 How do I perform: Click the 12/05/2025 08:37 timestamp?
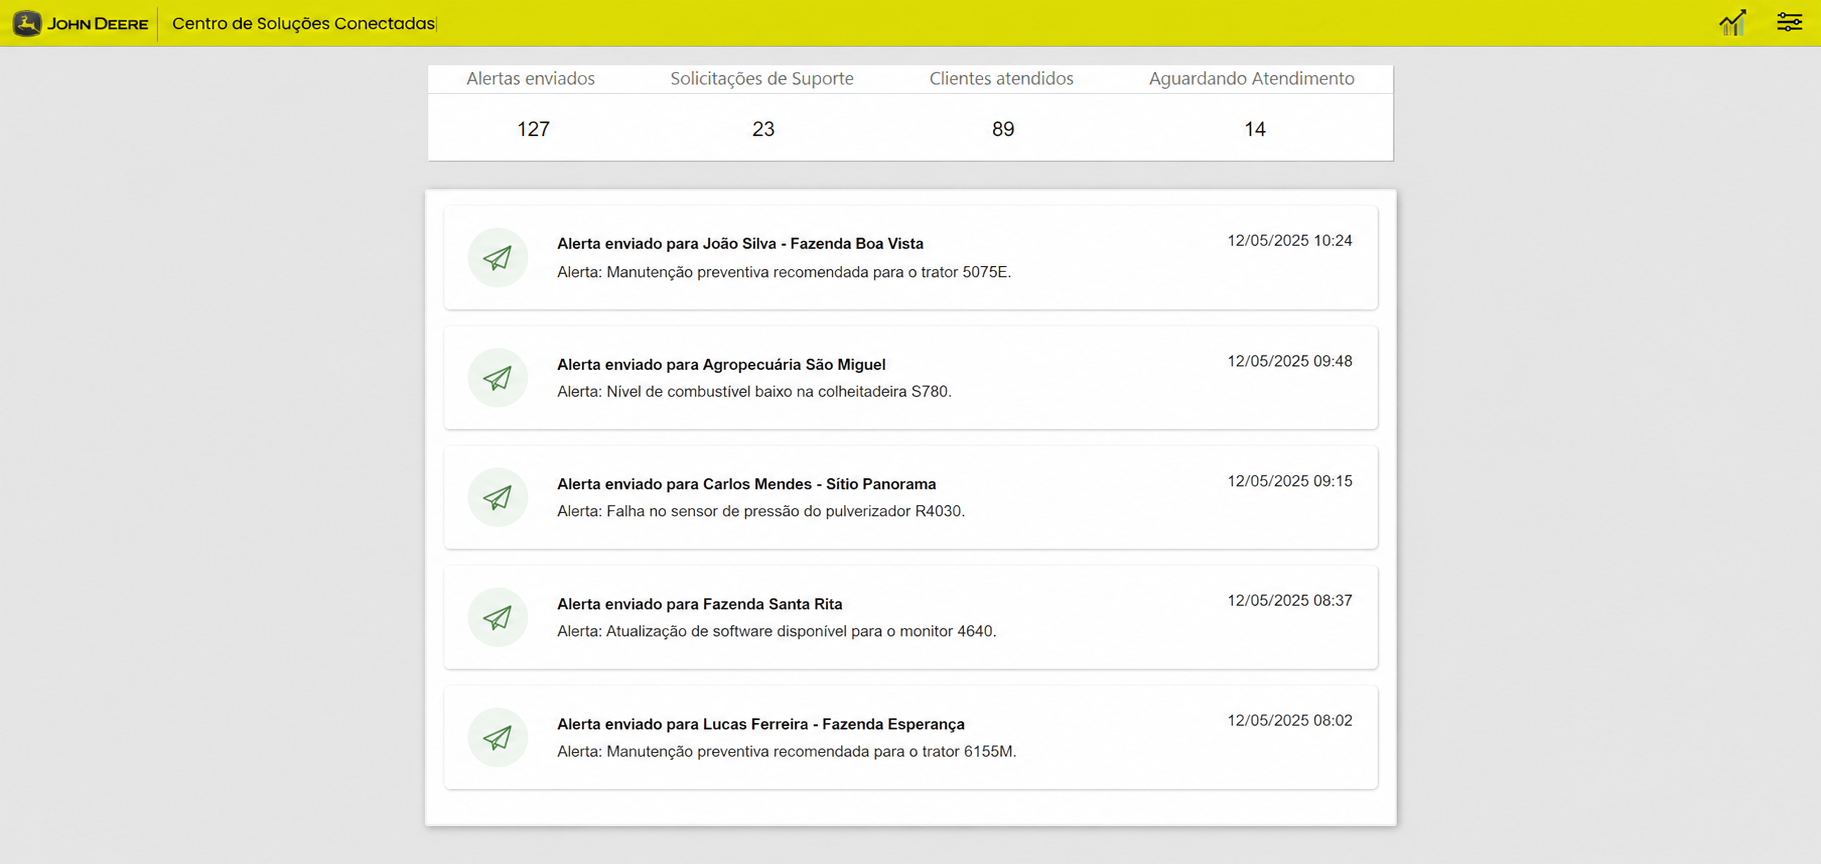click(1289, 601)
